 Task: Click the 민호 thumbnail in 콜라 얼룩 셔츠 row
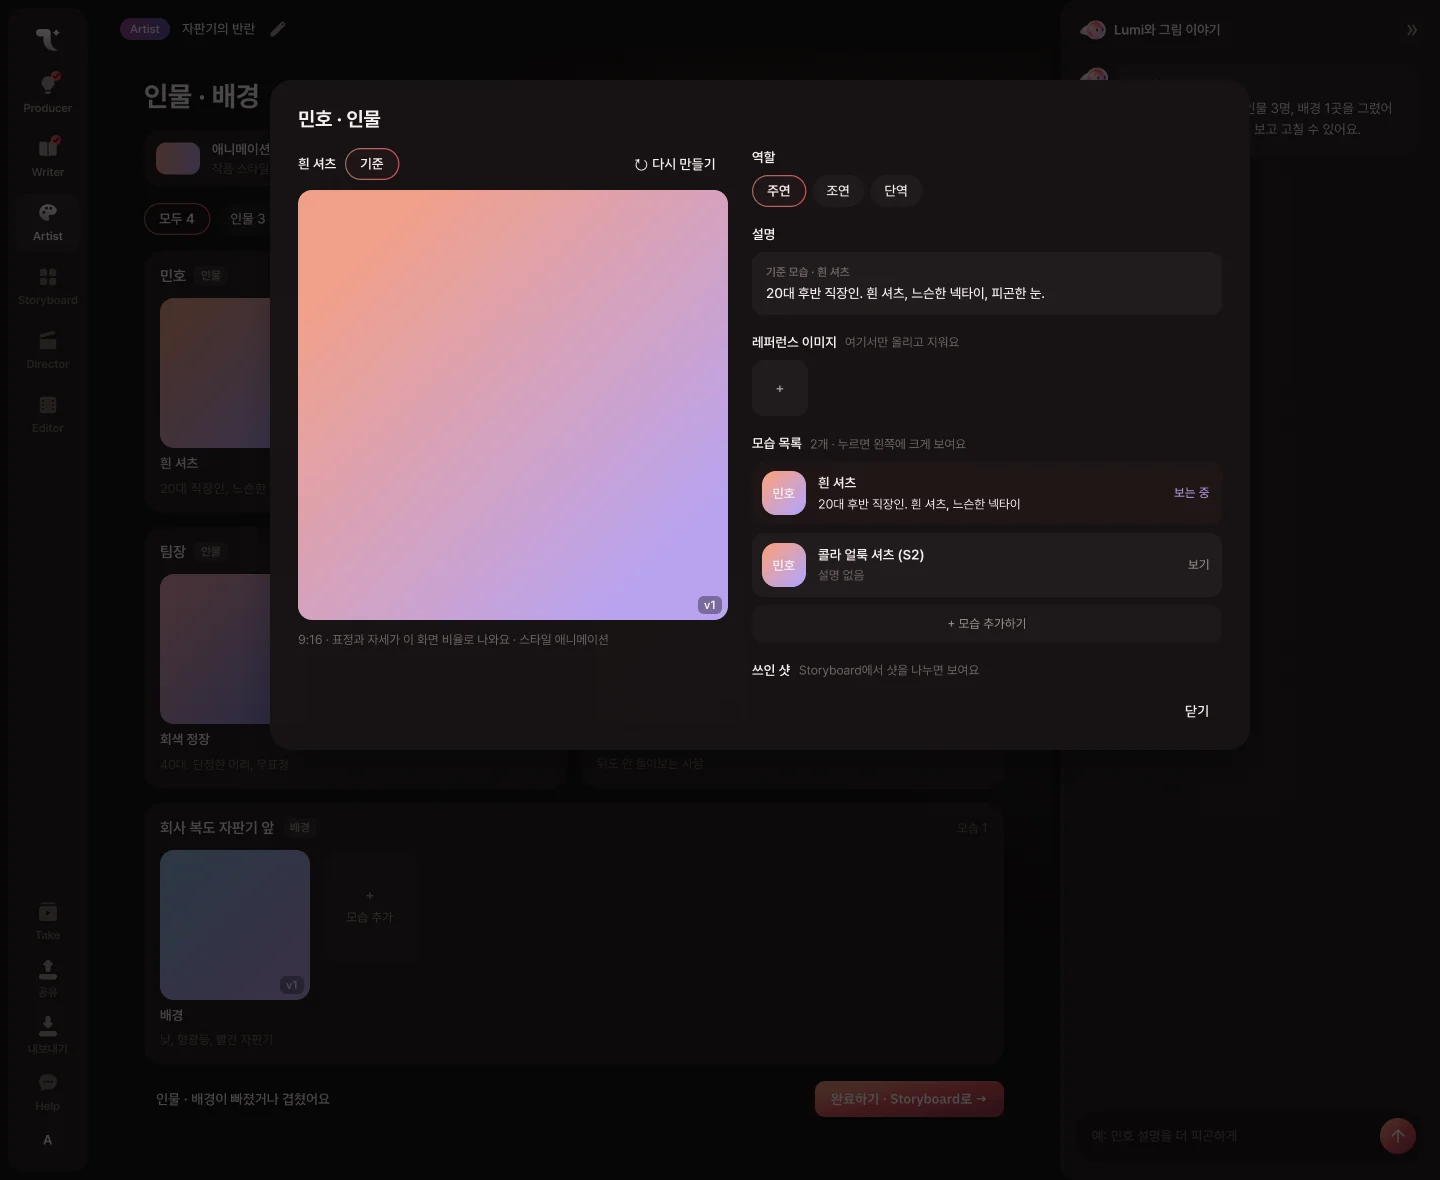(784, 565)
